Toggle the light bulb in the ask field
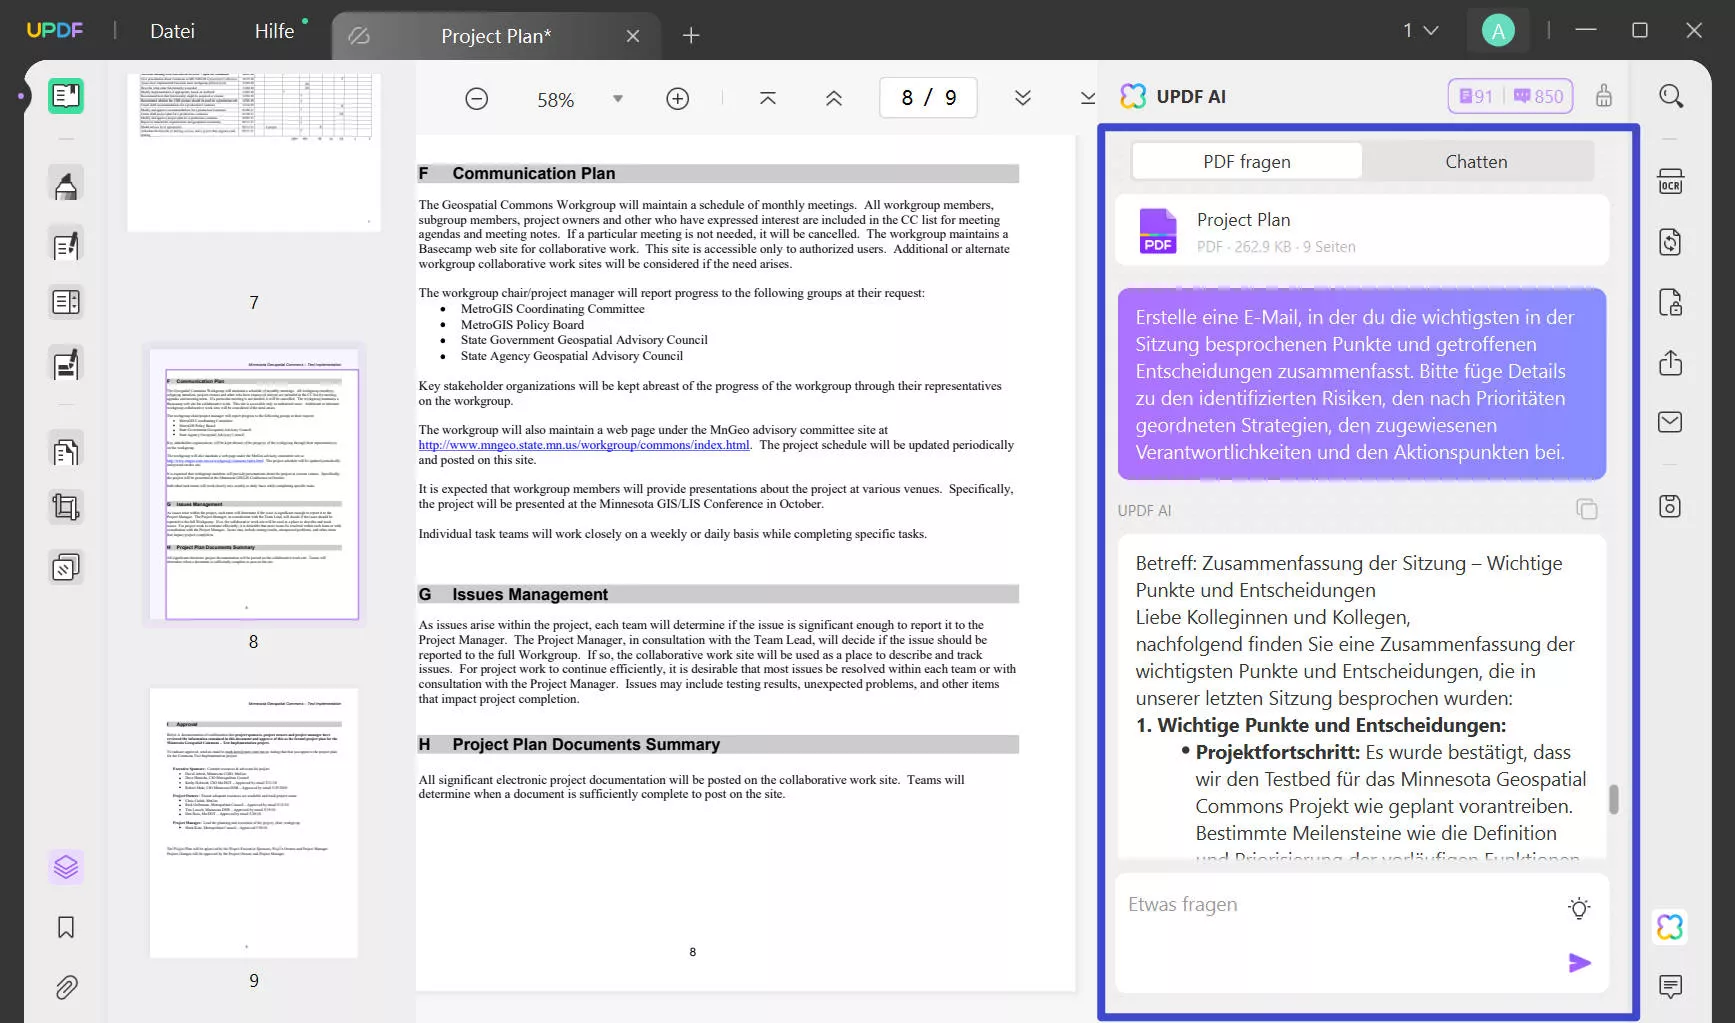 1579,908
